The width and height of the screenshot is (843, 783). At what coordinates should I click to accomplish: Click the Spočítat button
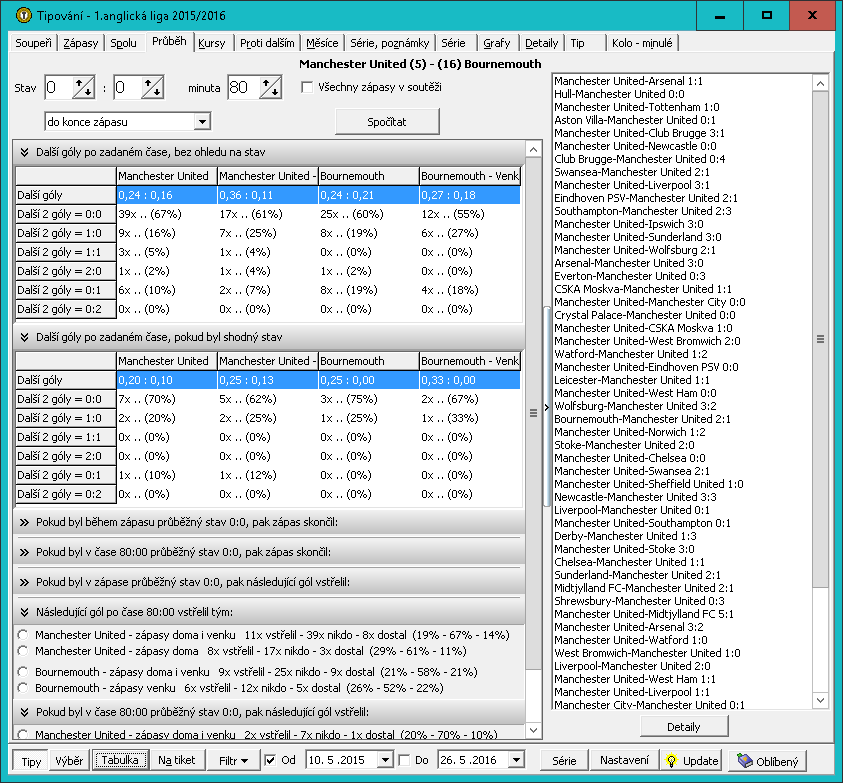(387, 122)
